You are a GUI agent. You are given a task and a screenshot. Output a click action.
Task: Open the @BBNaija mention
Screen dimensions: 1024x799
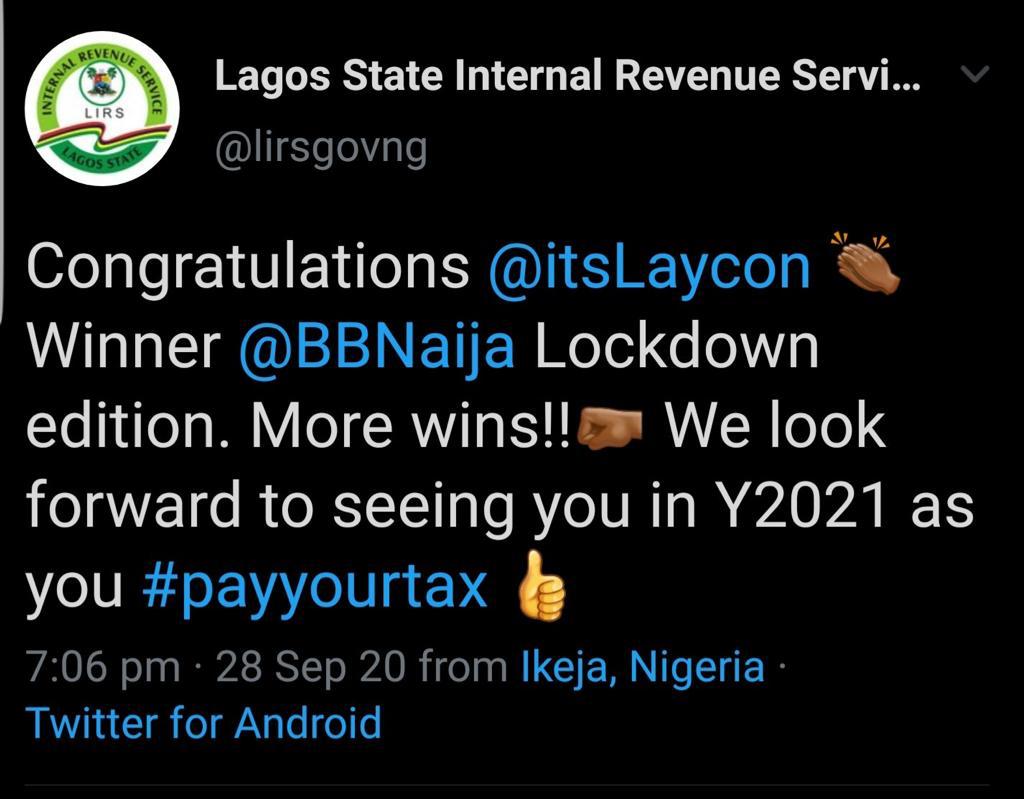[377, 348]
